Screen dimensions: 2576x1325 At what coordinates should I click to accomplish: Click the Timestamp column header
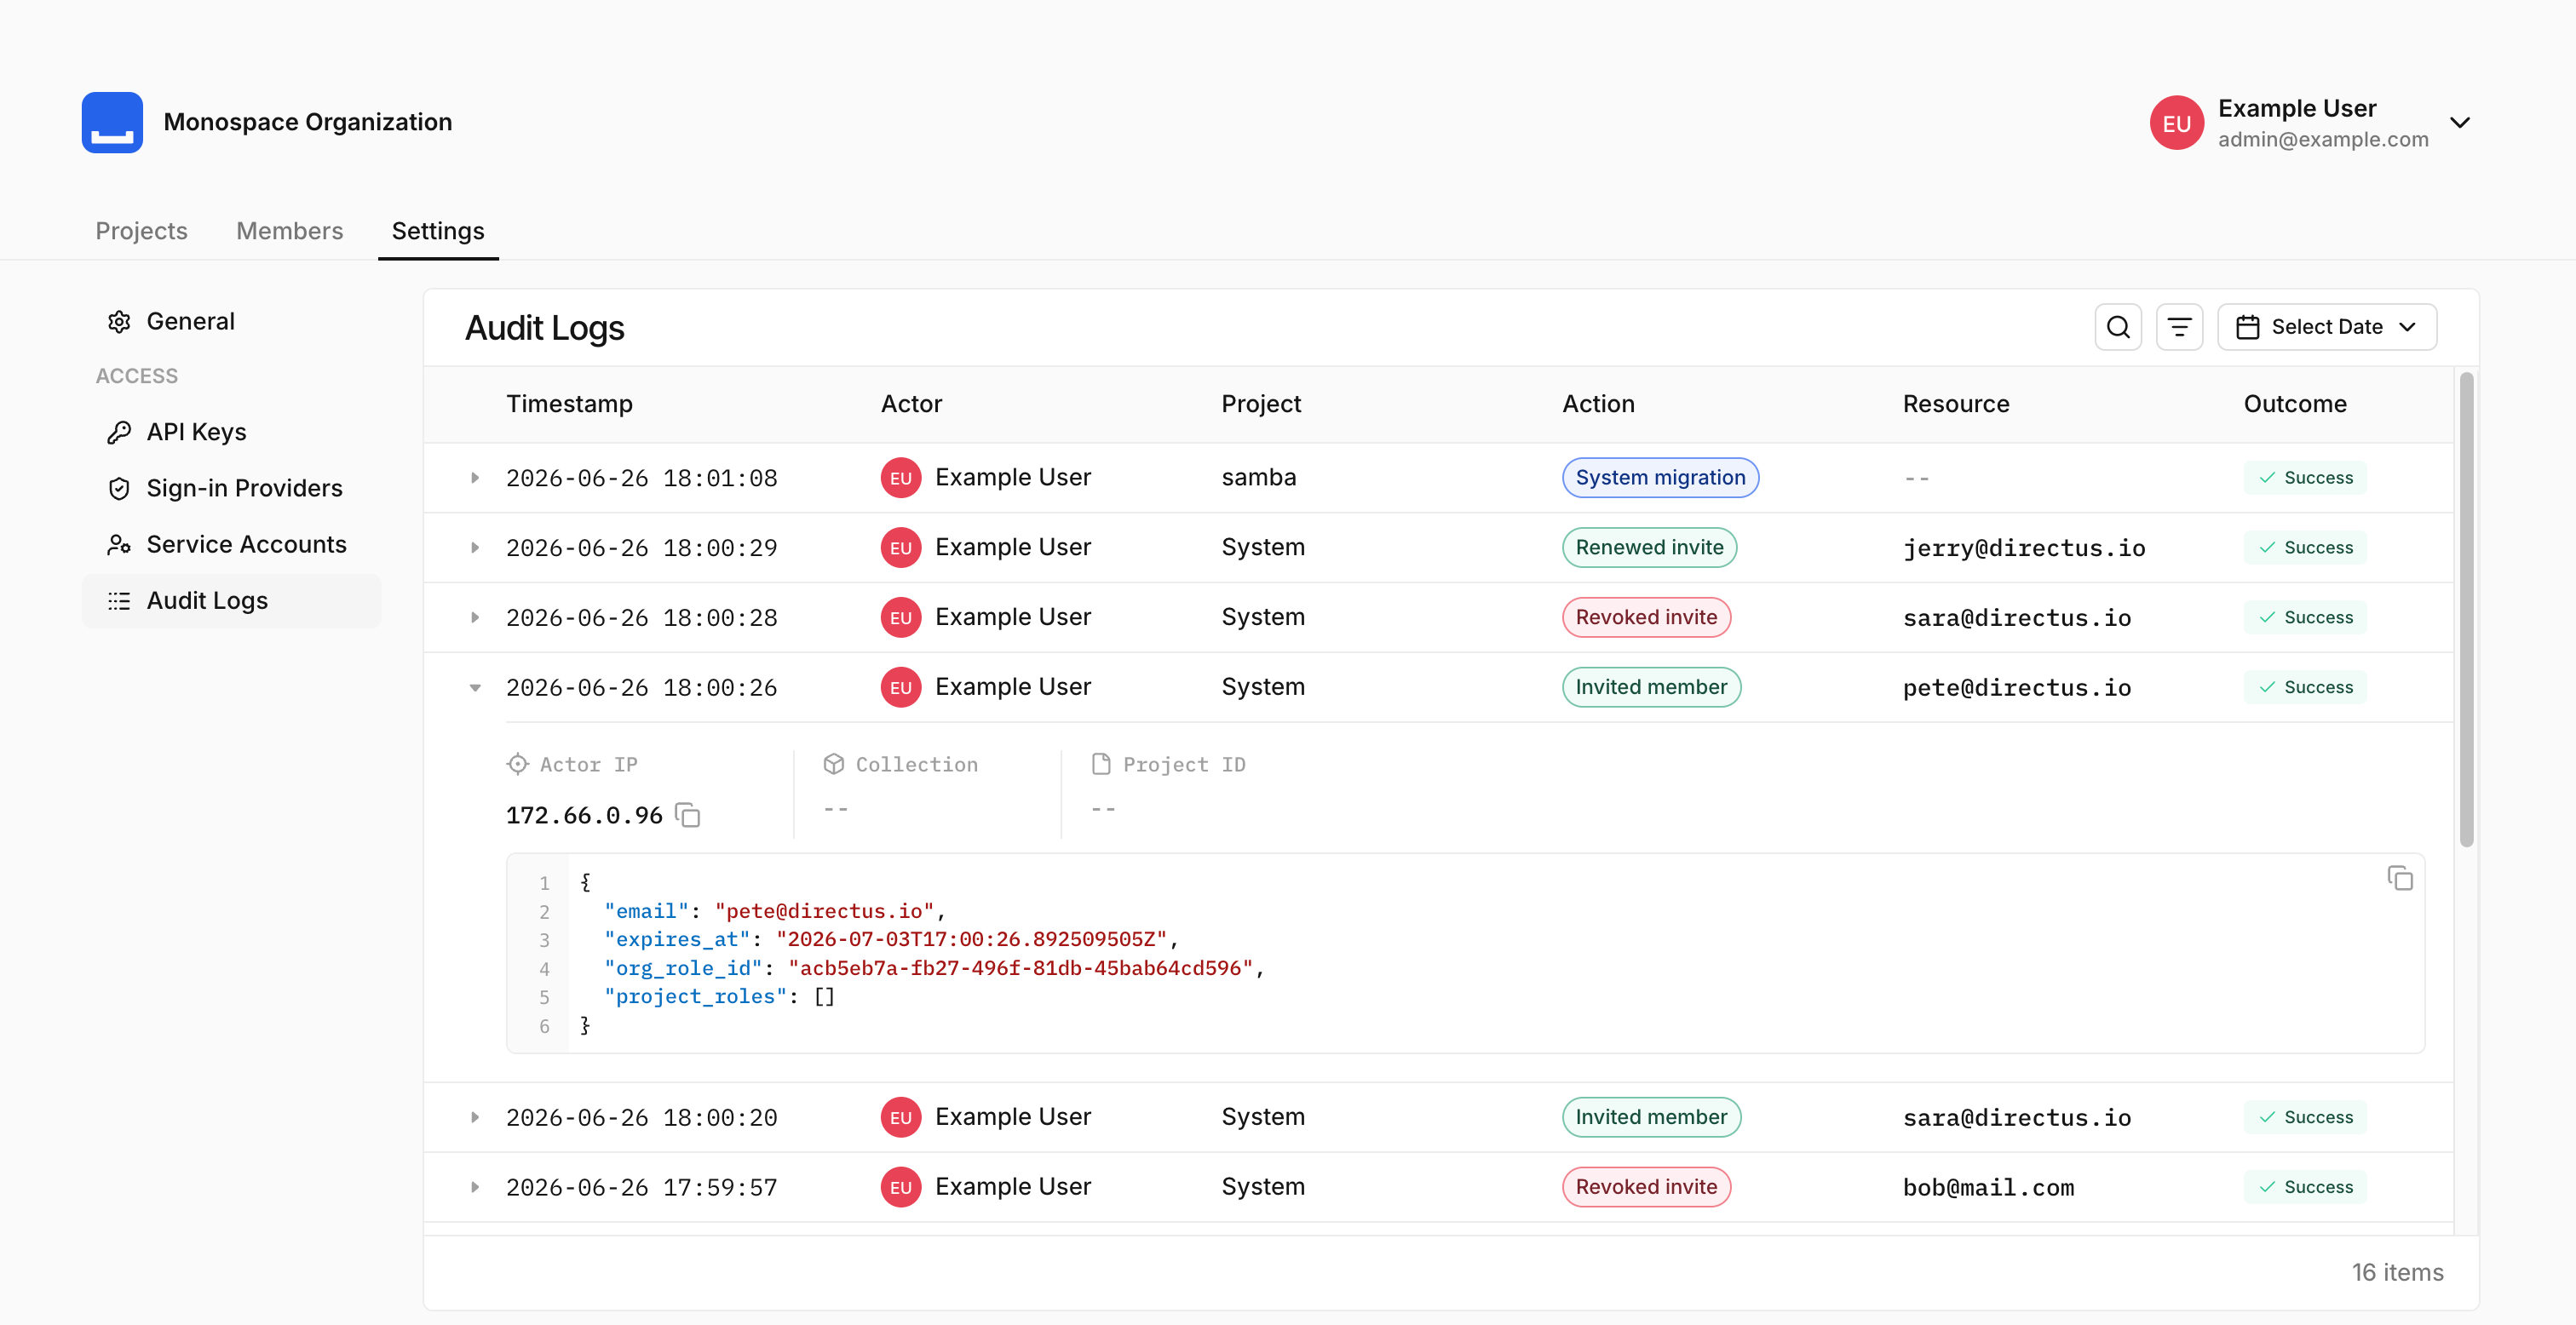[569, 404]
